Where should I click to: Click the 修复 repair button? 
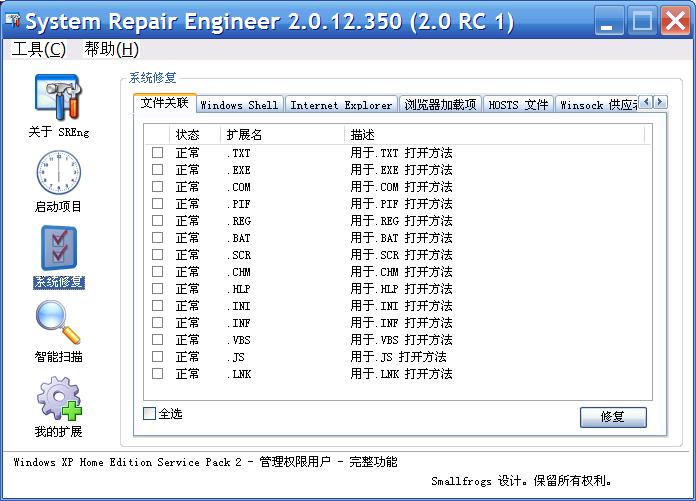point(613,417)
